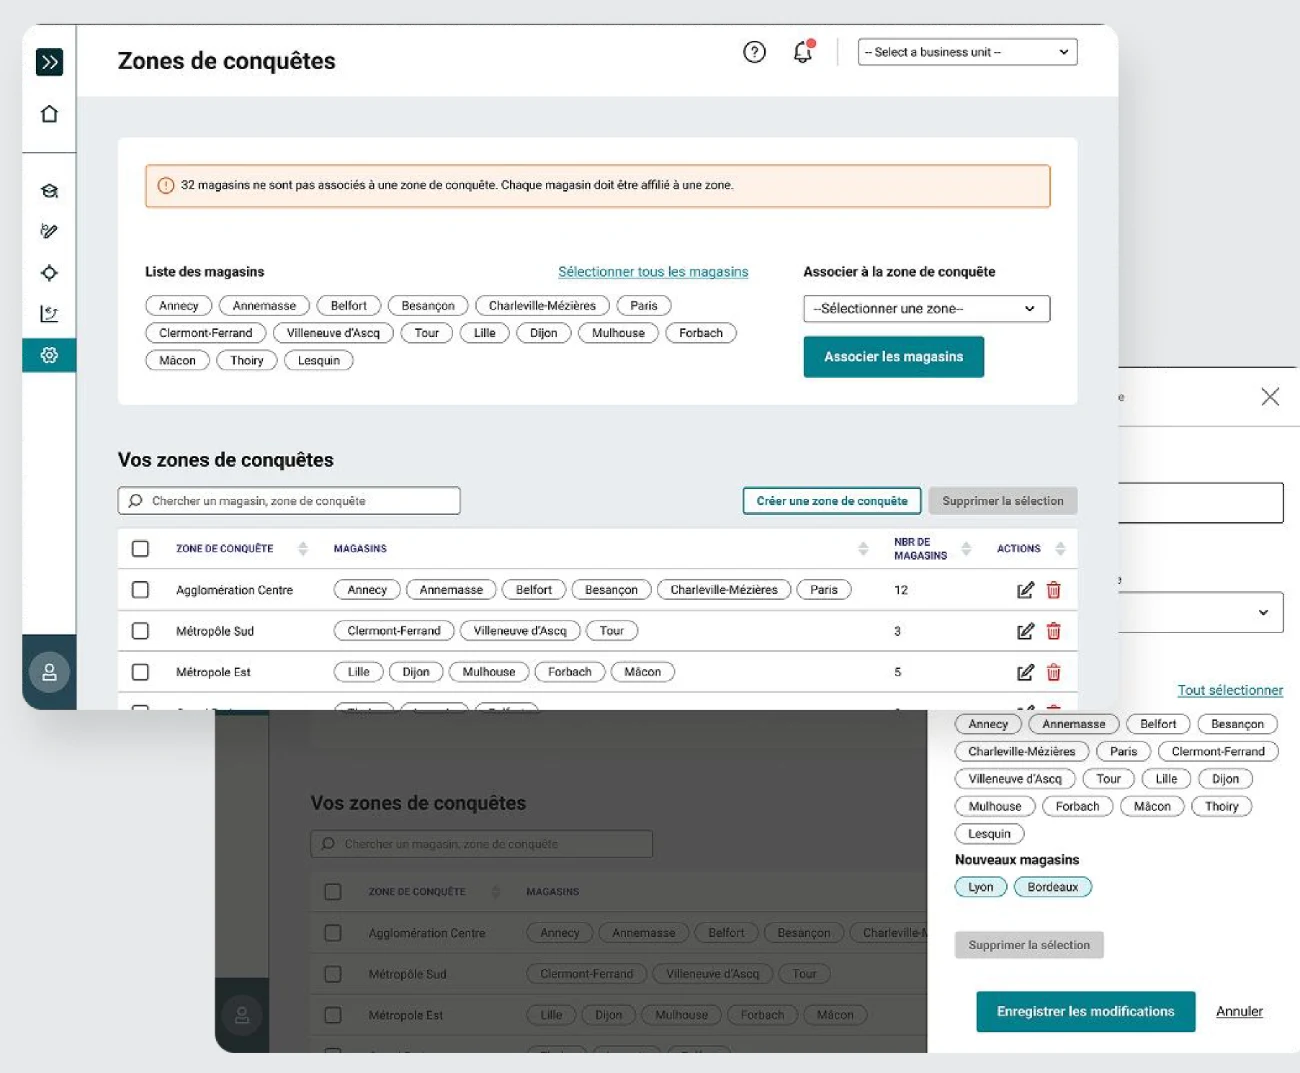This screenshot has width=1300, height=1073.
Task: Check the Métropole Est row checkbox
Action: 140,672
